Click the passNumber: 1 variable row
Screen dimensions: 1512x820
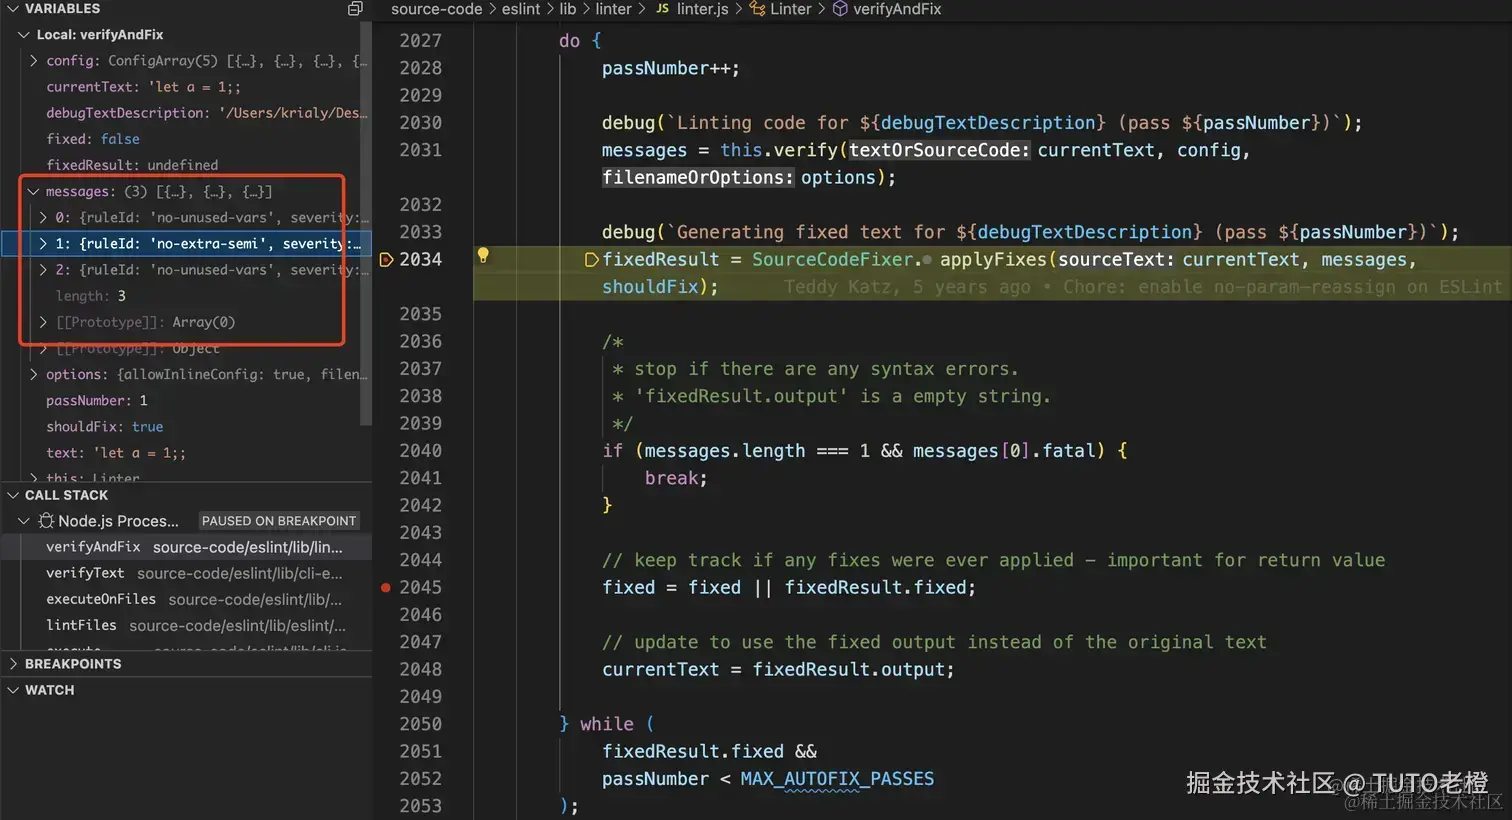click(186, 400)
